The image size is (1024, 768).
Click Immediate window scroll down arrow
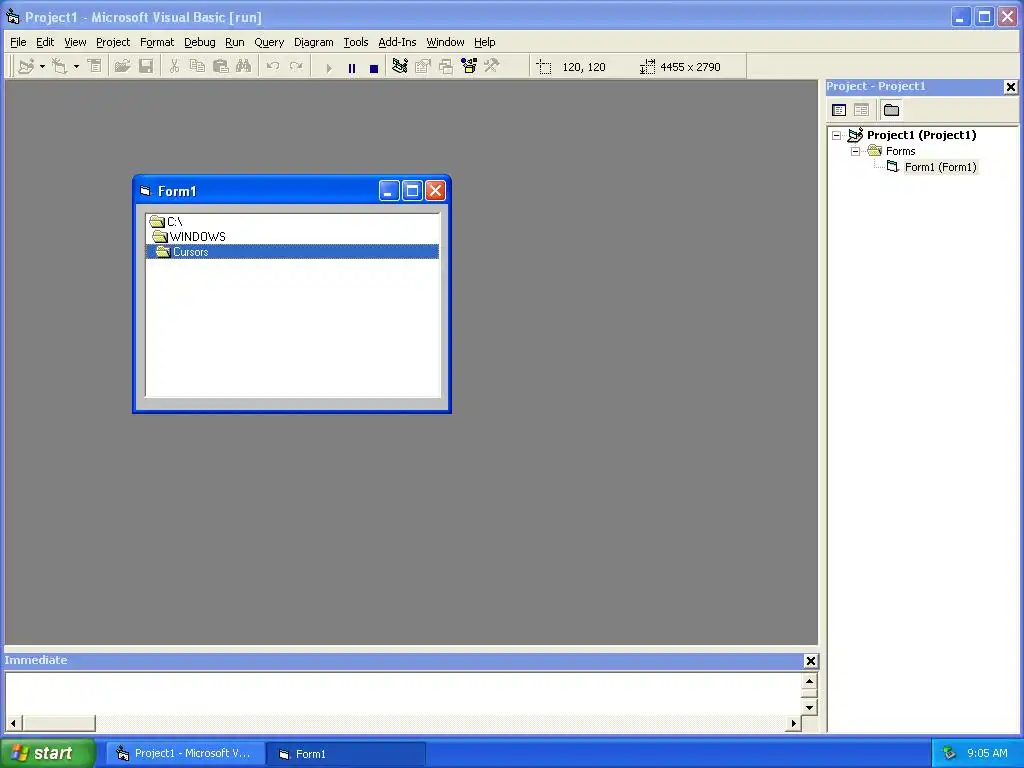click(809, 707)
